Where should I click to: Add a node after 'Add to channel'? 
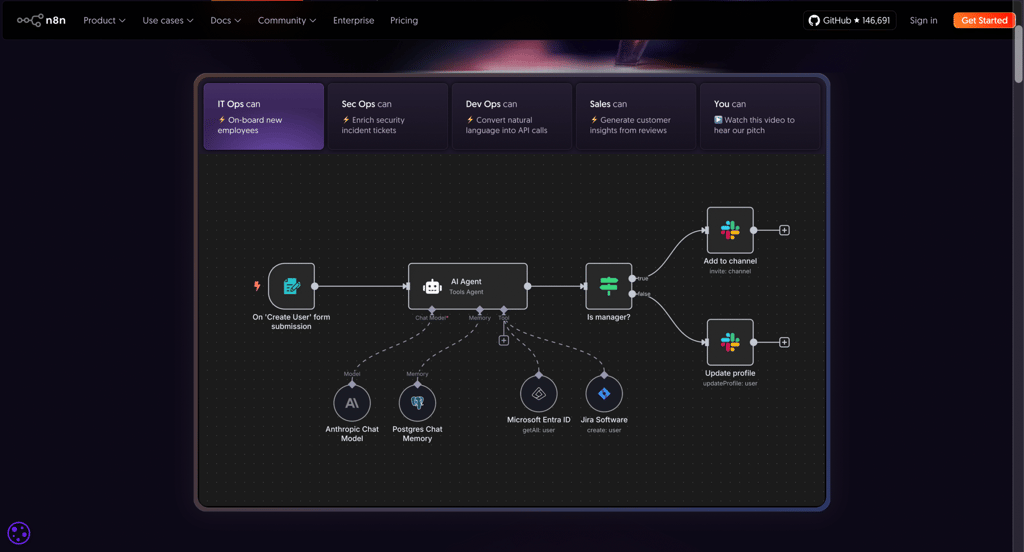(784, 230)
